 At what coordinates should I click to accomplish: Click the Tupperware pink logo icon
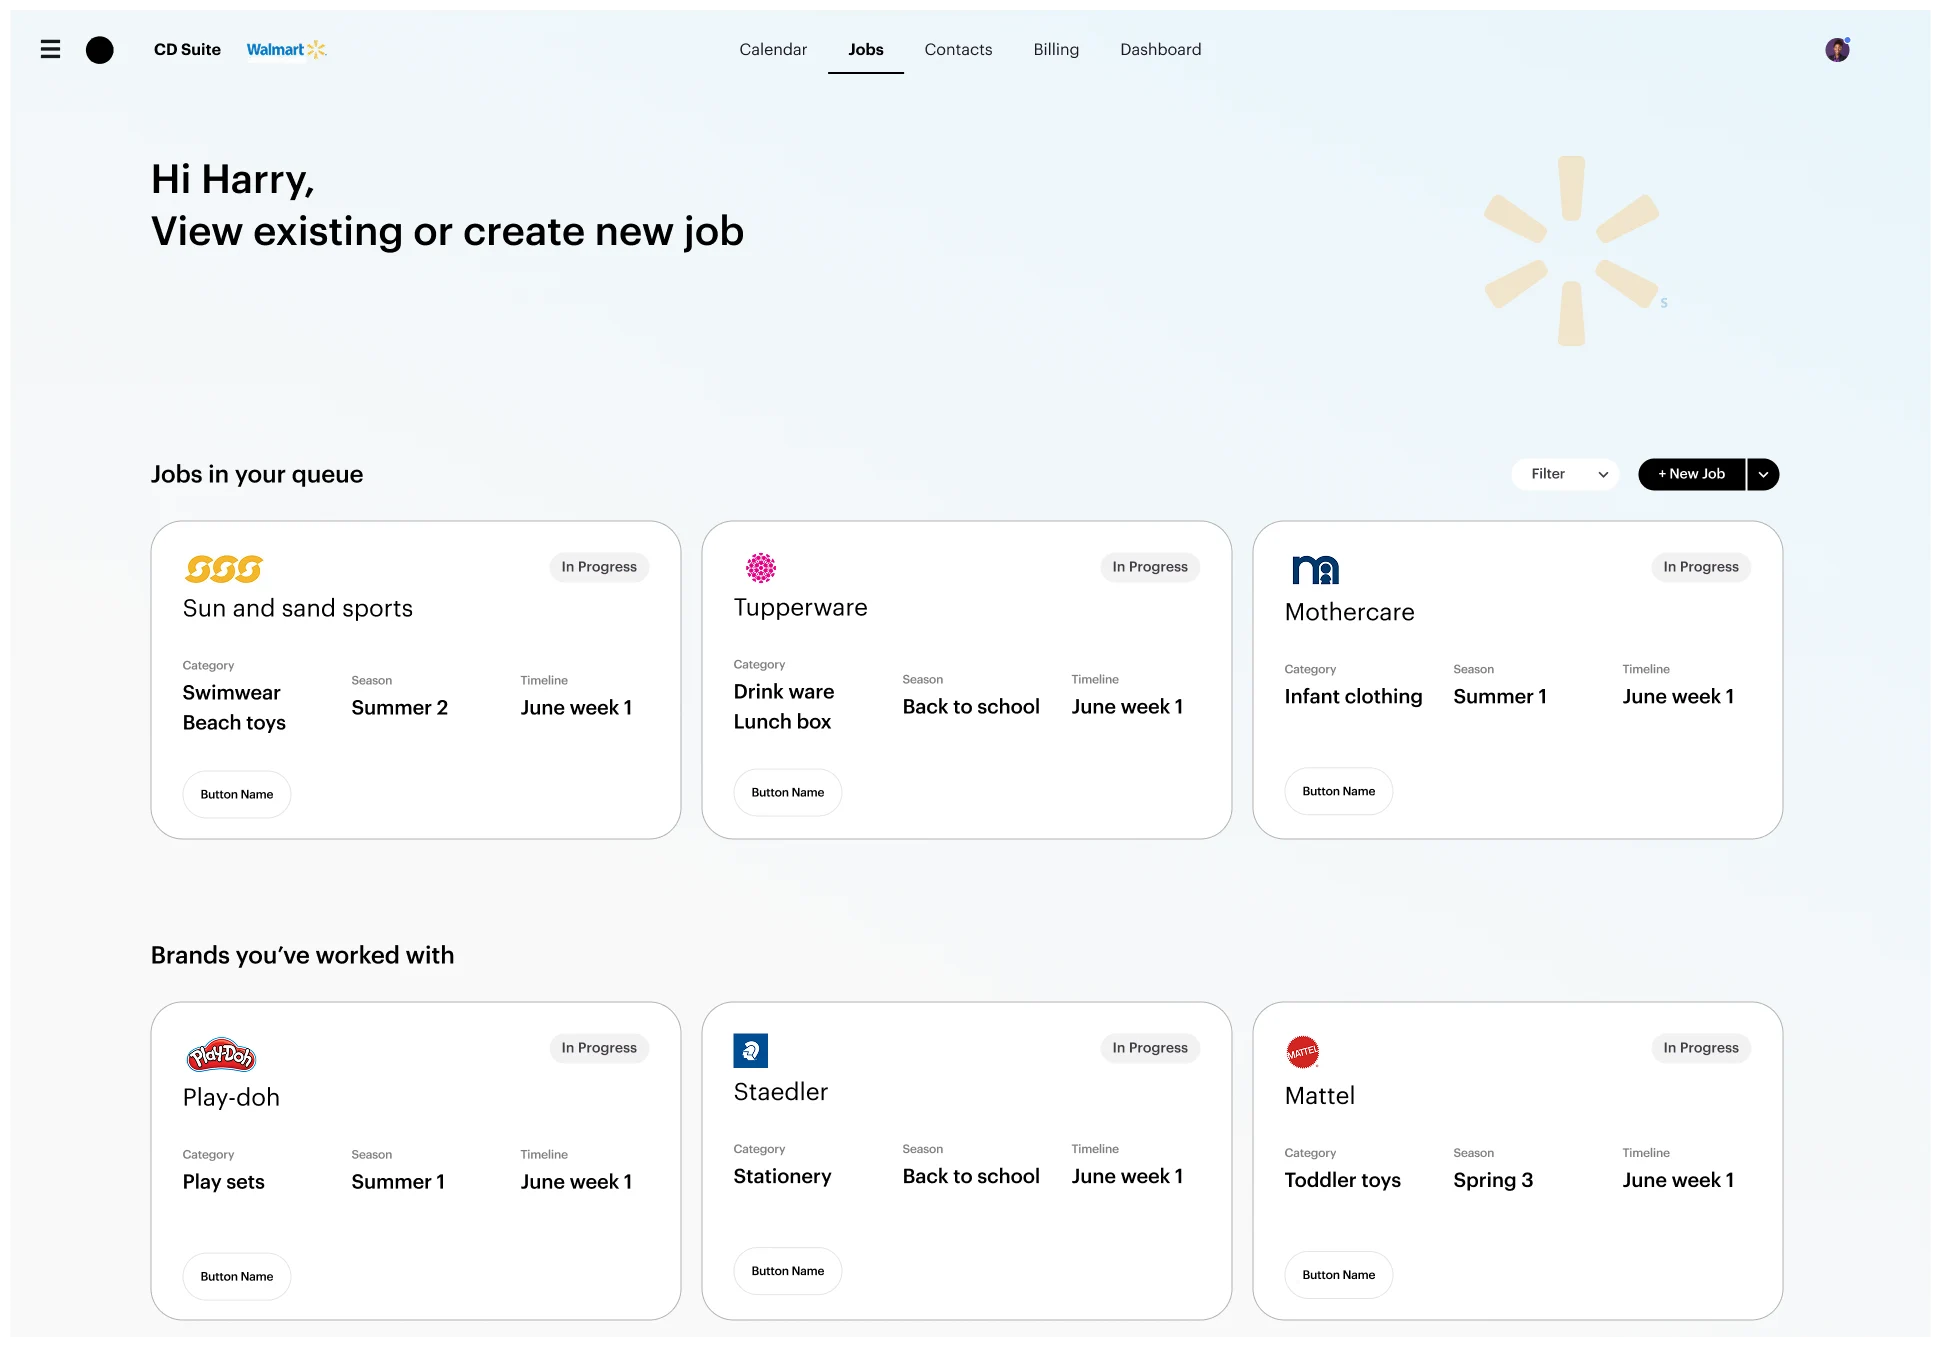[x=761, y=568]
